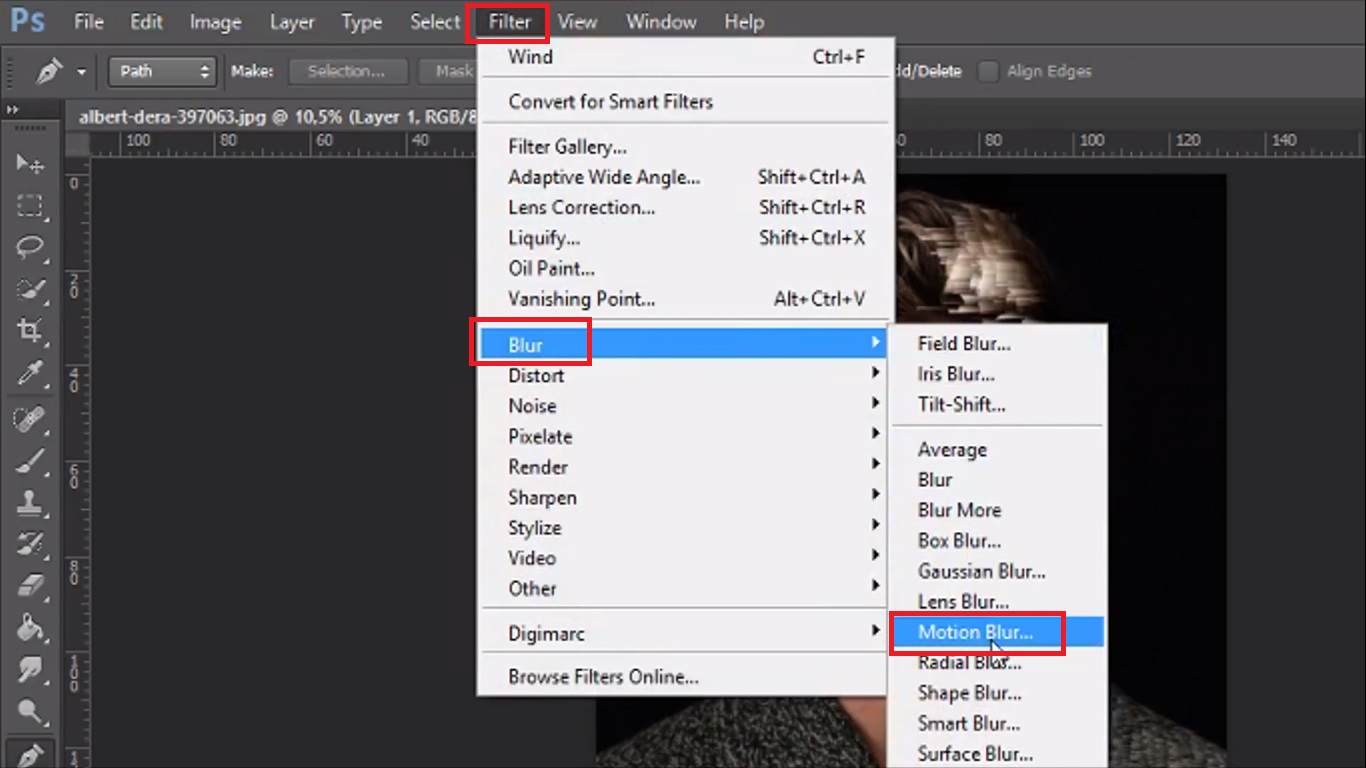Select the Rectangular Marquee tool

(30, 206)
